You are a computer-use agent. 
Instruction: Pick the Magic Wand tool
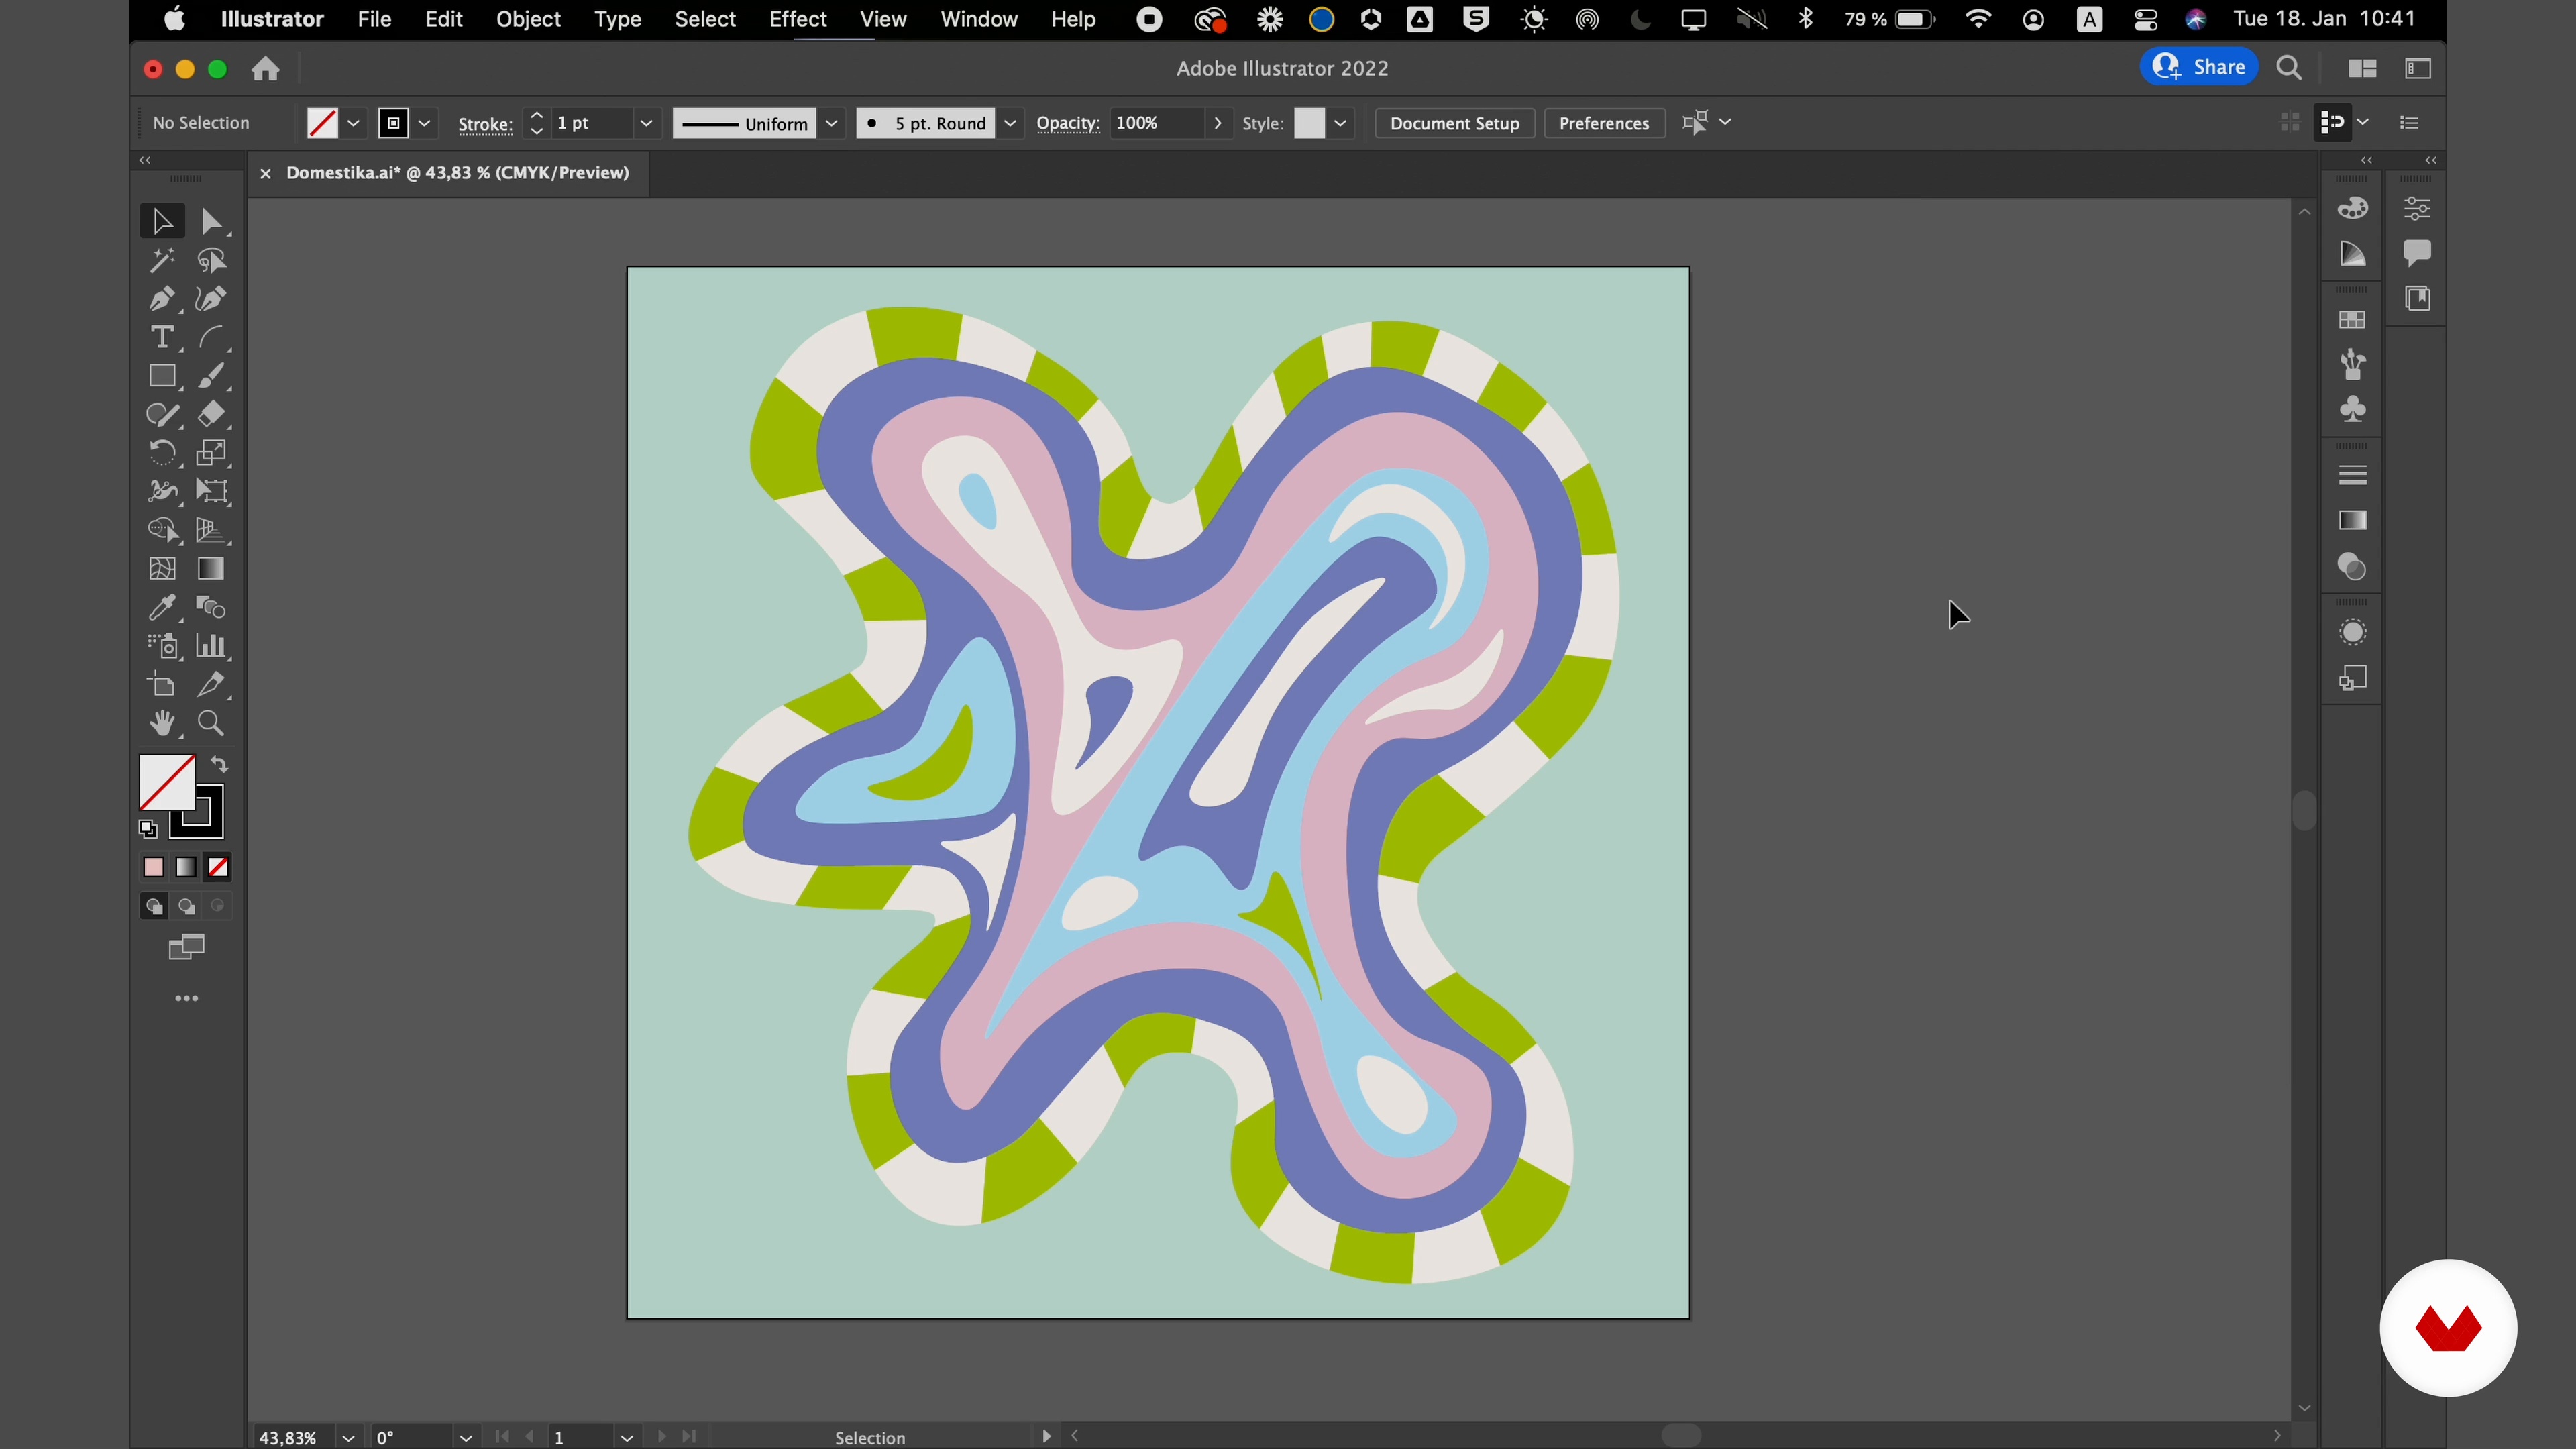click(161, 260)
